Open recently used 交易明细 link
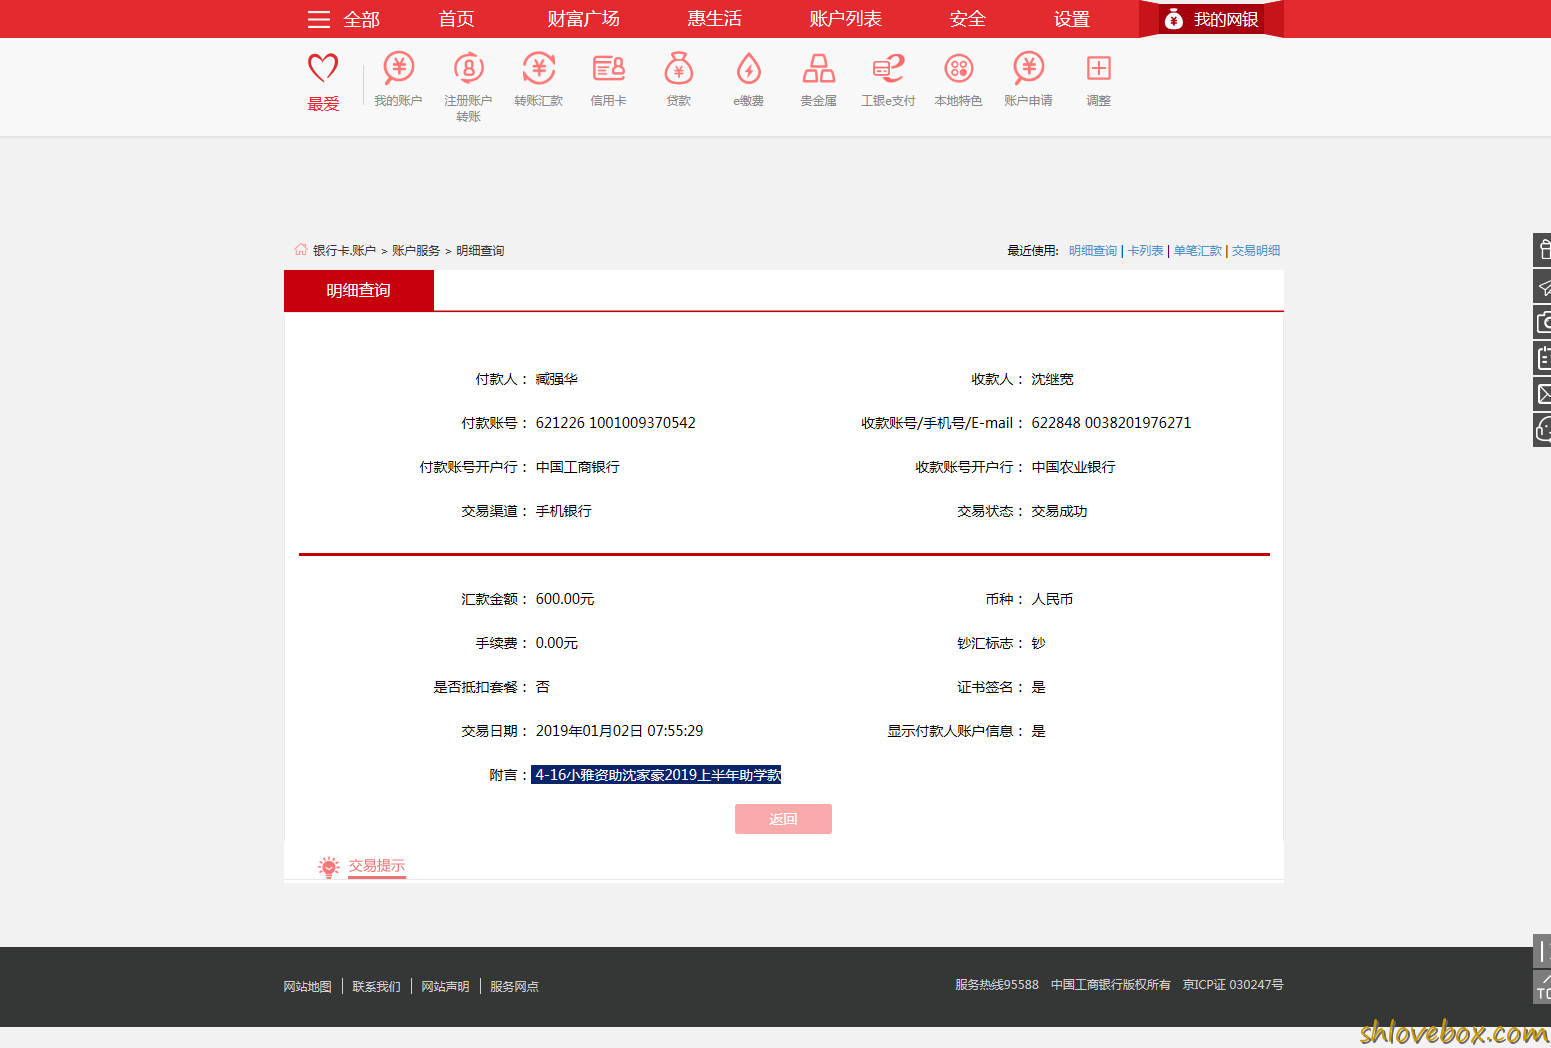The image size is (1551, 1048). tap(1255, 251)
